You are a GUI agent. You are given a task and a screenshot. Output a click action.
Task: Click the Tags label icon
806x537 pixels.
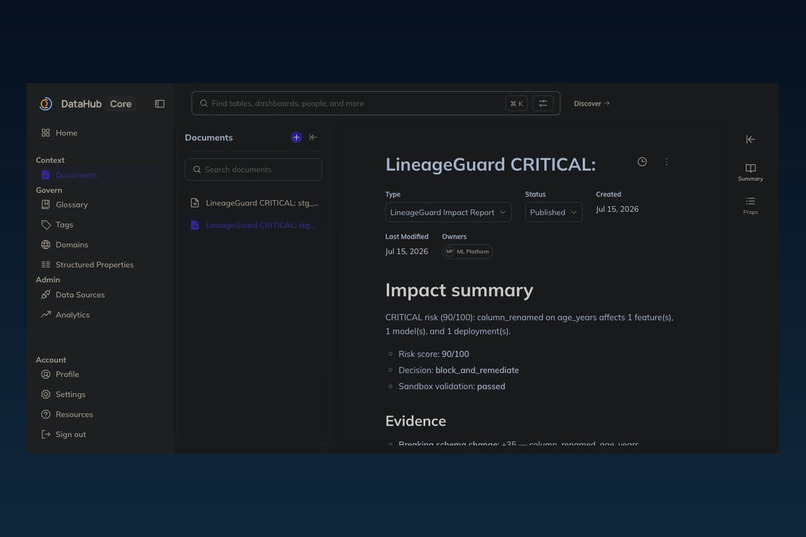[46, 225]
